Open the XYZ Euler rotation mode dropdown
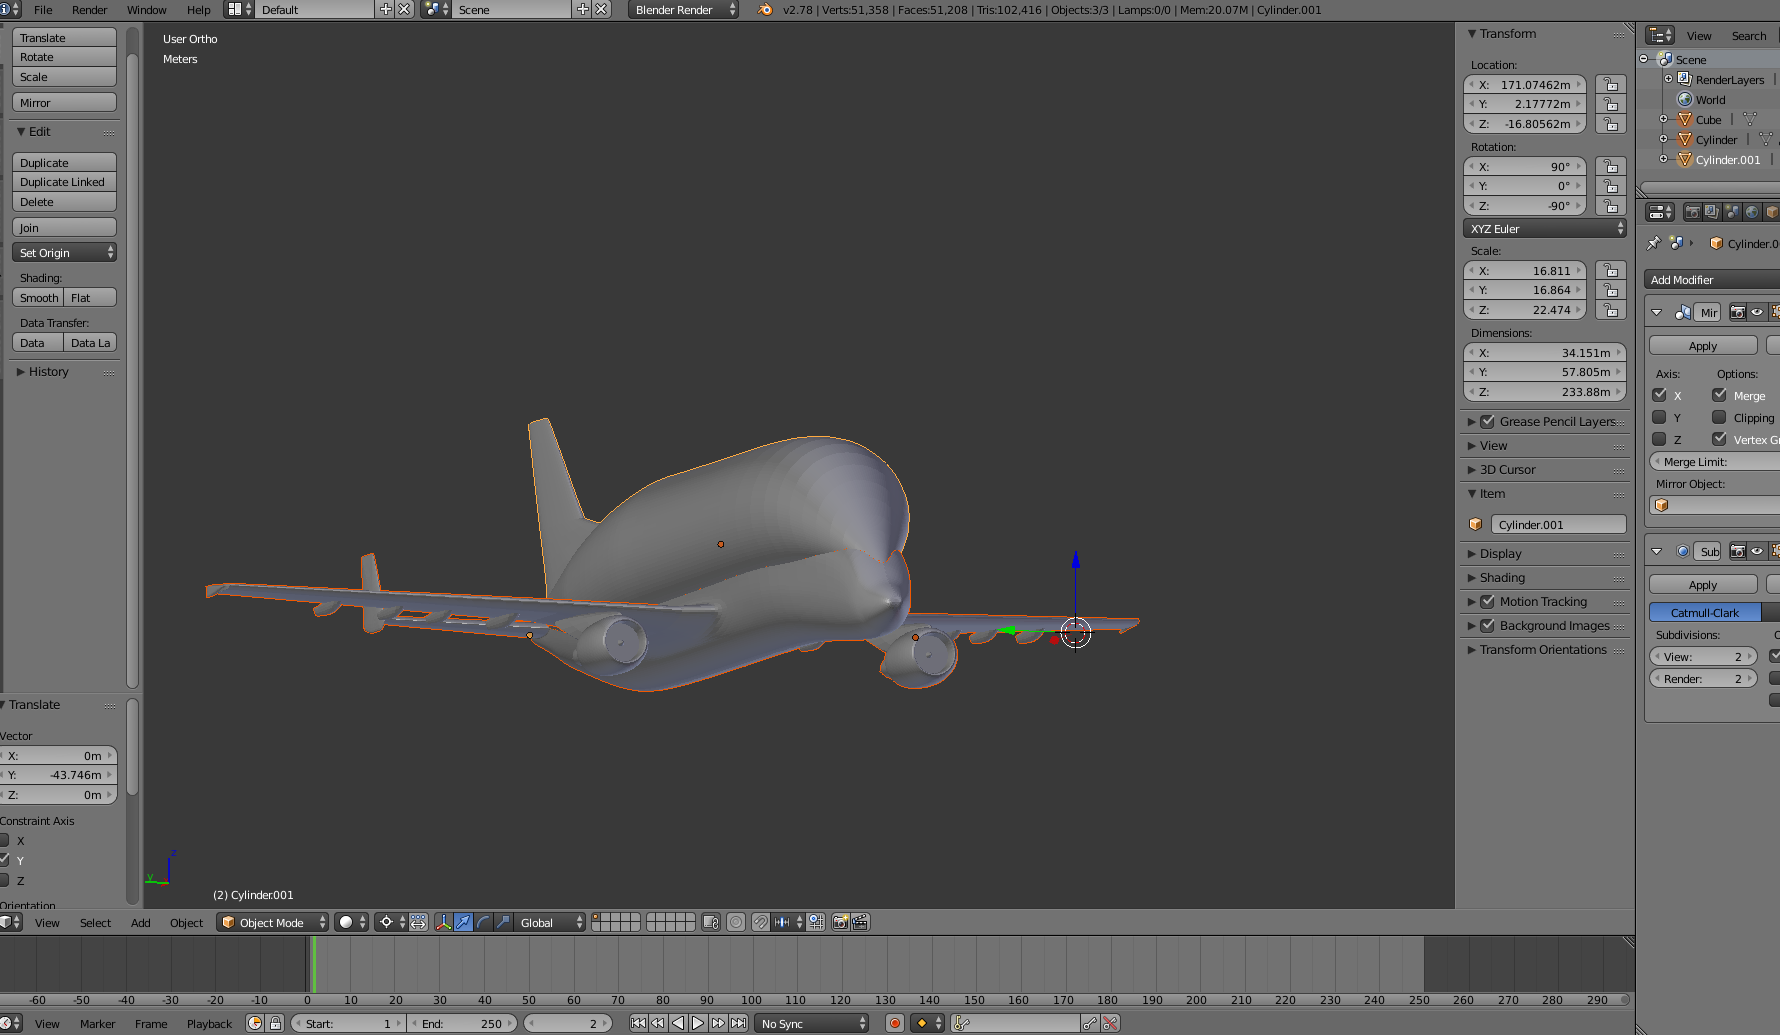Screen dimensions: 1780x1035 1544,229
